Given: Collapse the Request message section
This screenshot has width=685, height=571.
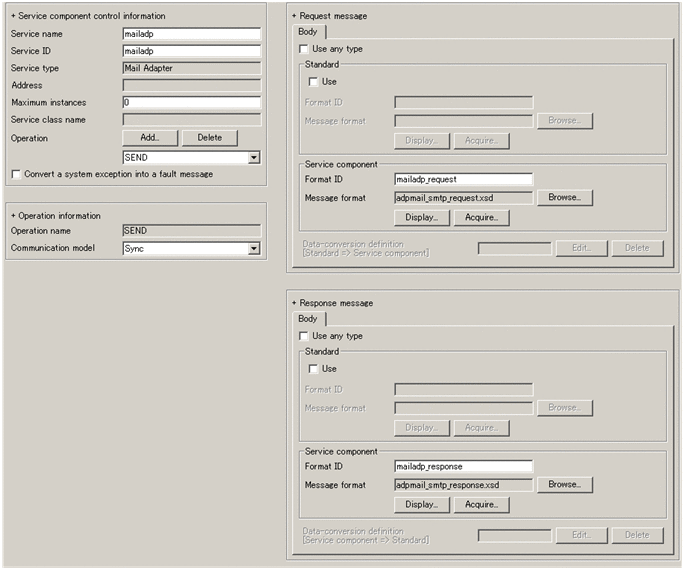Looking at the screenshot, I should [x=294, y=17].
